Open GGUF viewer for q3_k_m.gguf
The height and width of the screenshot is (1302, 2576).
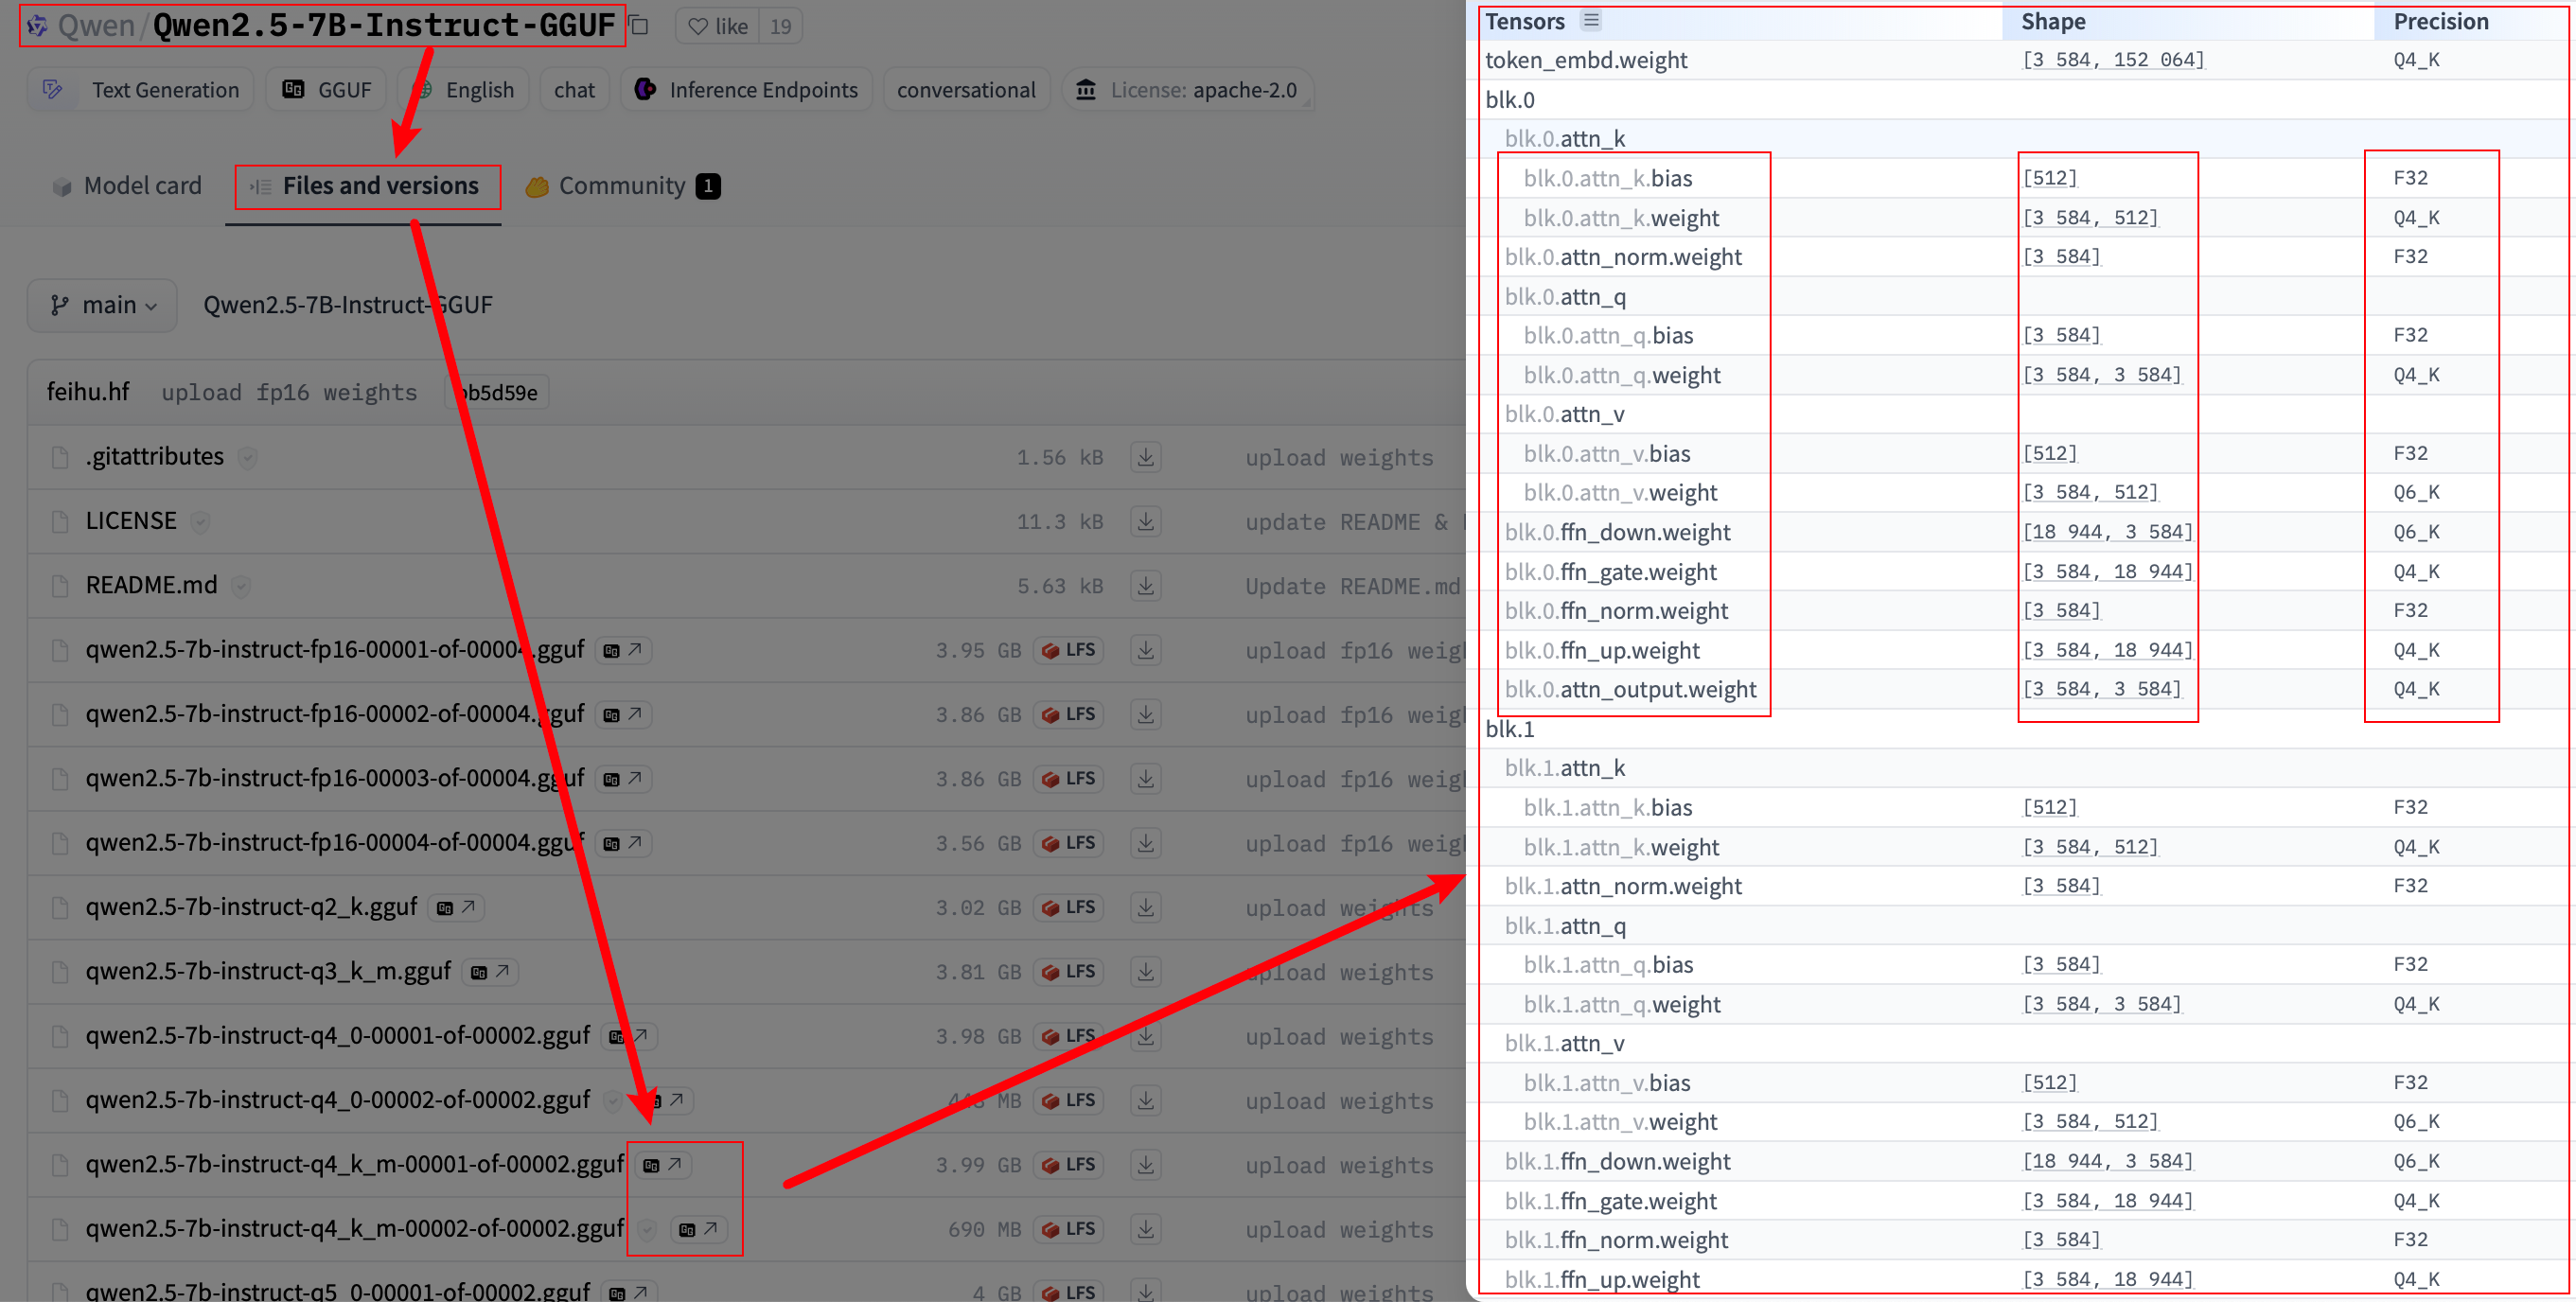[490, 971]
